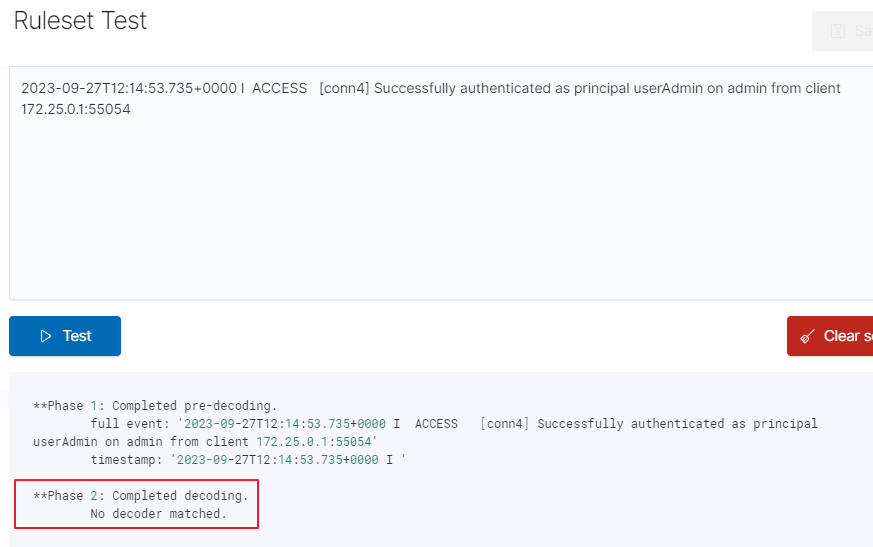The width and height of the screenshot is (873, 547).
Task: Click the broom icon on the Clear button
Action: 807,336
